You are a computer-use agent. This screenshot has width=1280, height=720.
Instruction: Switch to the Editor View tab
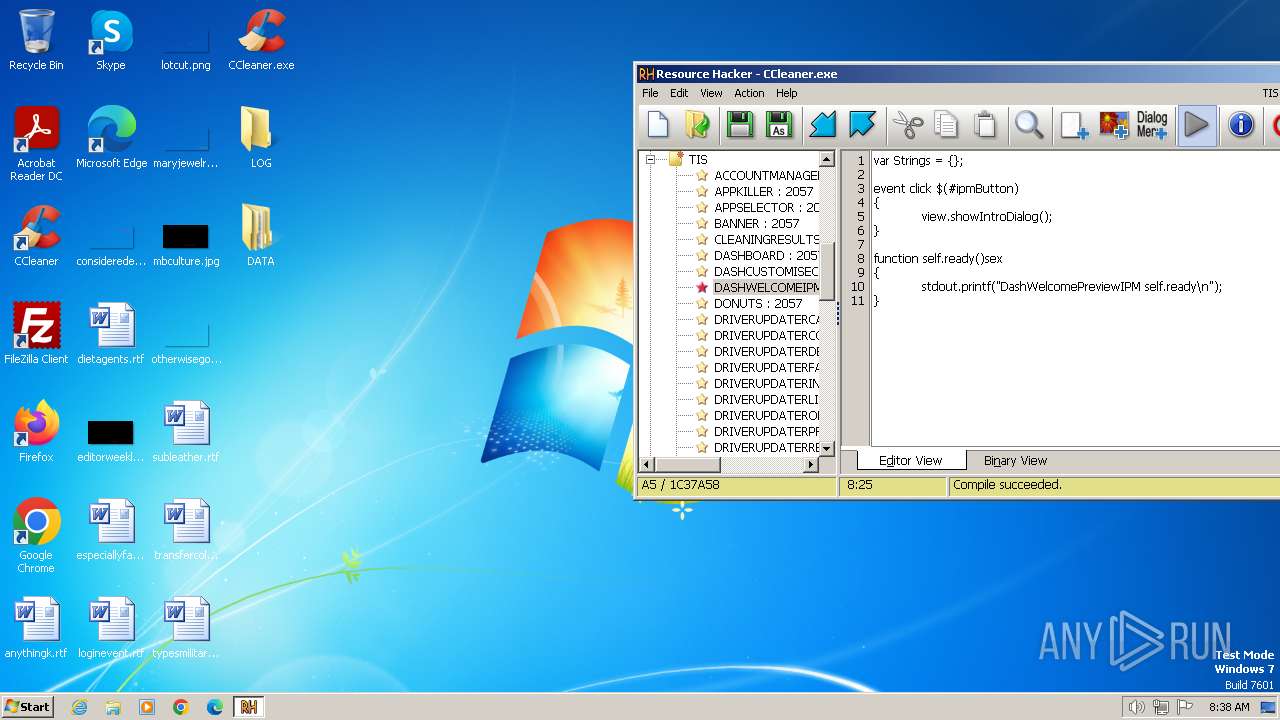point(910,461)
